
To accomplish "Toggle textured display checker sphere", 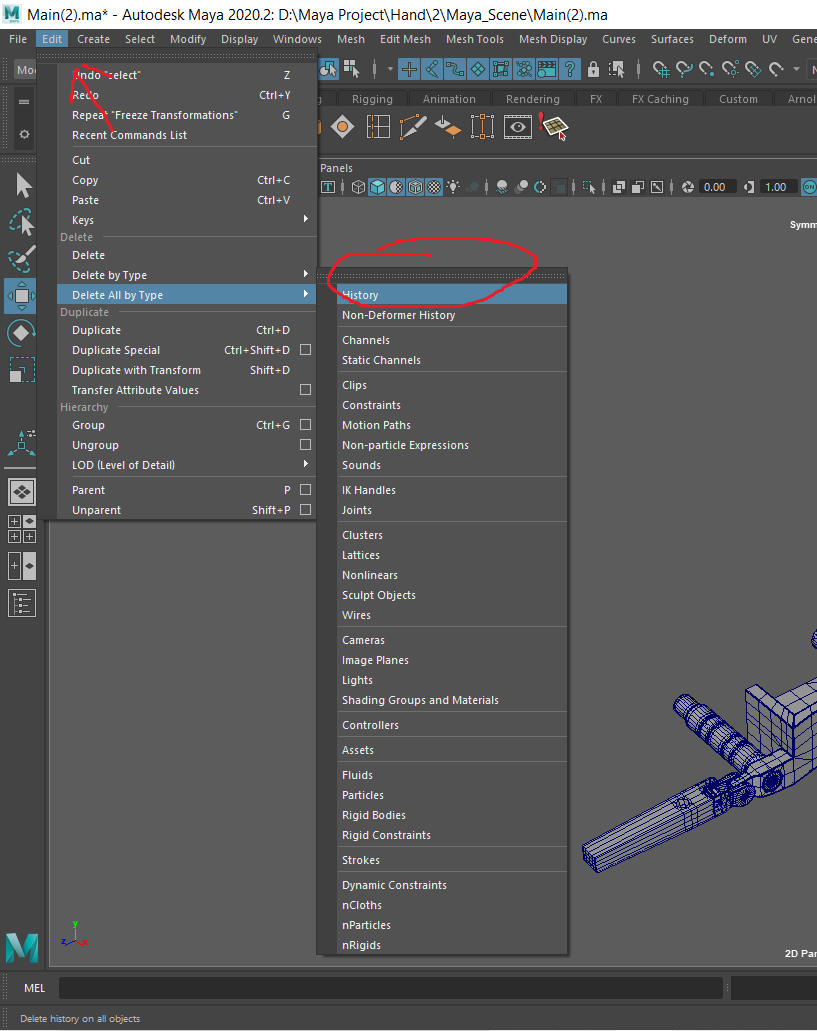I will pos(434,187).
